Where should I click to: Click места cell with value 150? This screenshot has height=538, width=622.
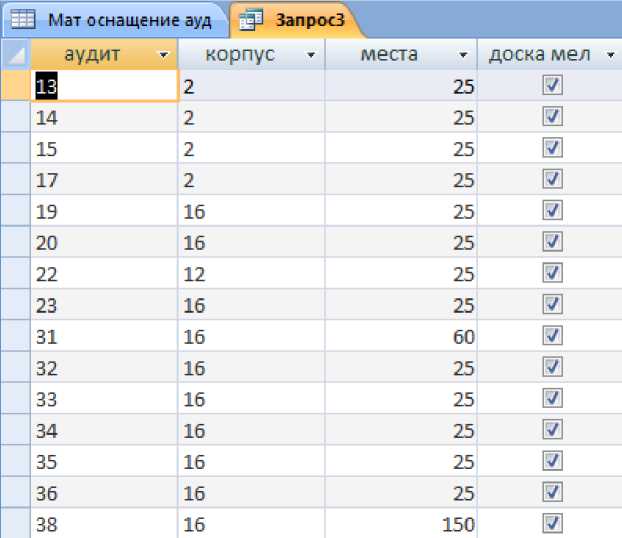point(401,524)
